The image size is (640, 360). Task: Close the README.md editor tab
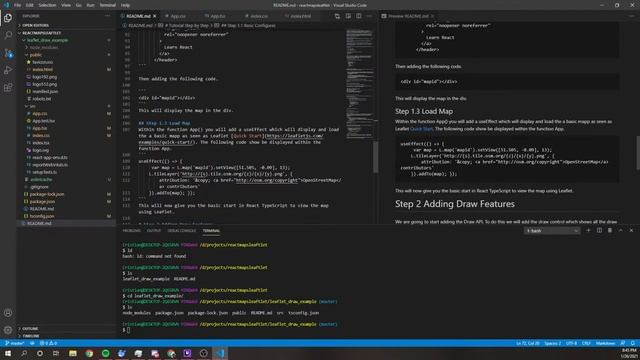[155, 16]
